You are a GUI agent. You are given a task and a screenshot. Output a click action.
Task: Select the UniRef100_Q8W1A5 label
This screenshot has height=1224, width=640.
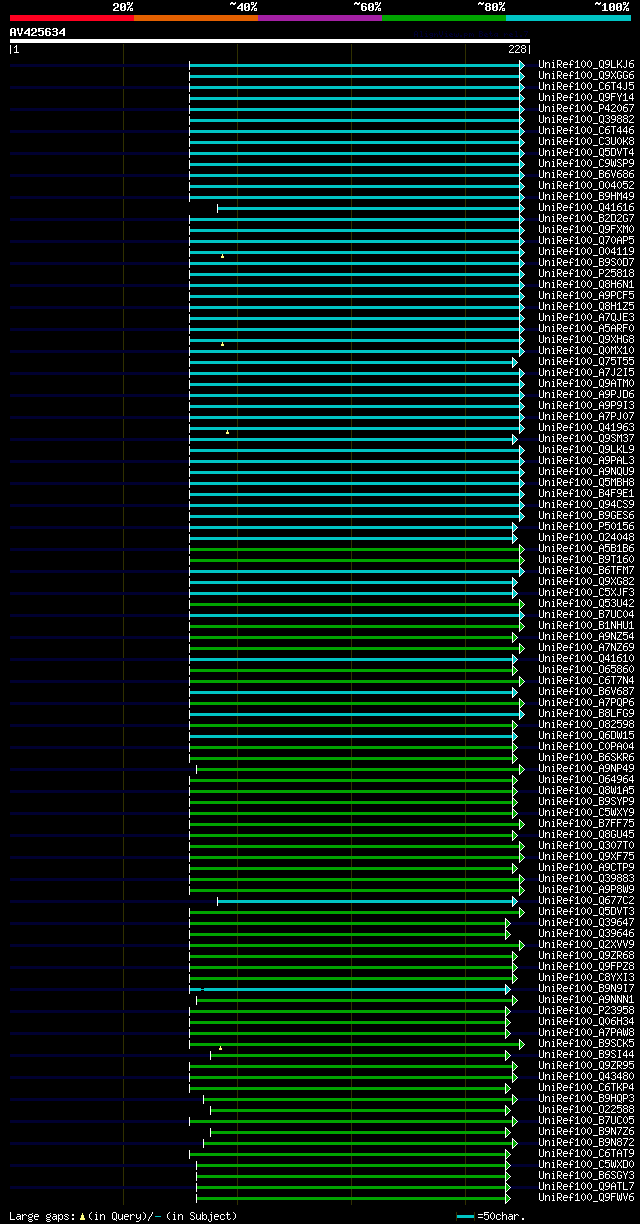tap(586, 790)
